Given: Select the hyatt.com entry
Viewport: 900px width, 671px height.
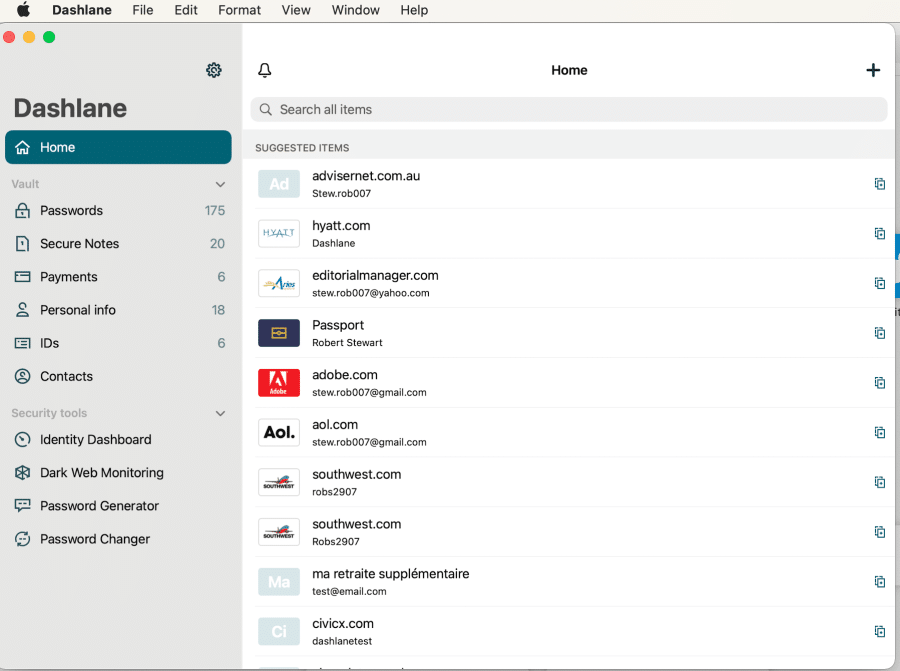Looking at the screenshot, I should coord(568,234).
